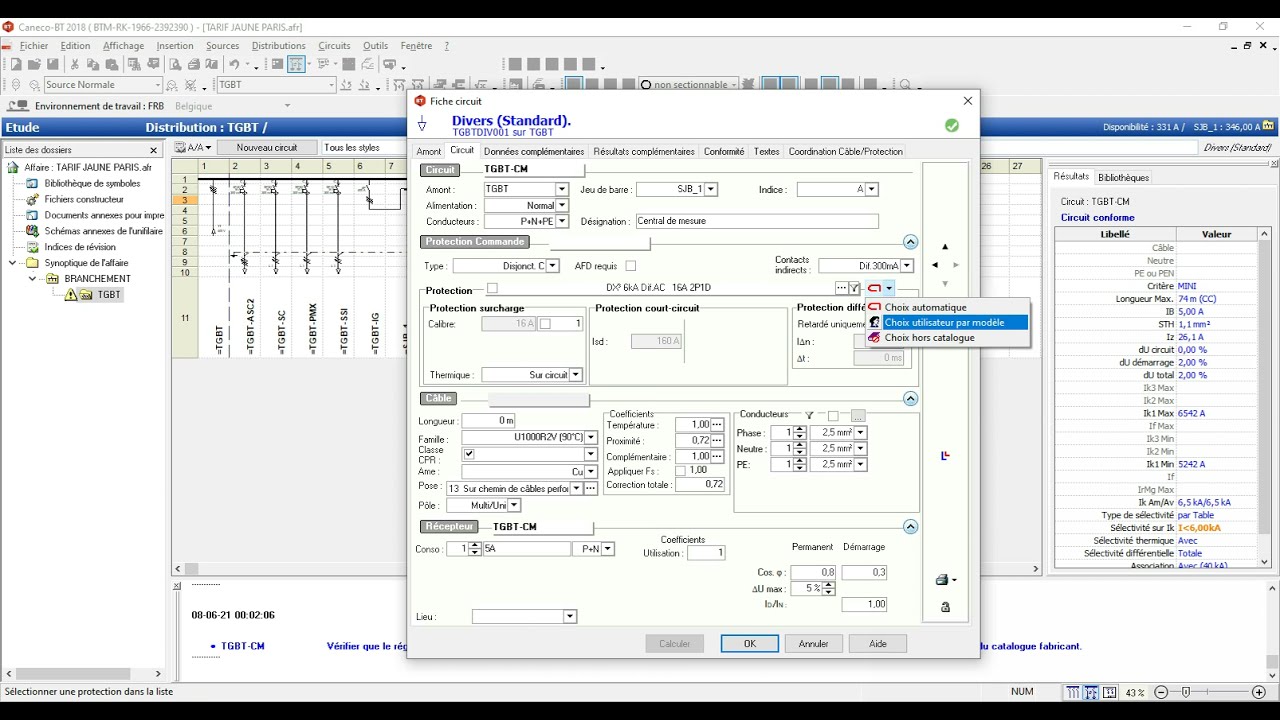Open the Amont TGBT dropdown
Image resolution: width=1280 pixels, height=720 pixels.
point(561,189)
